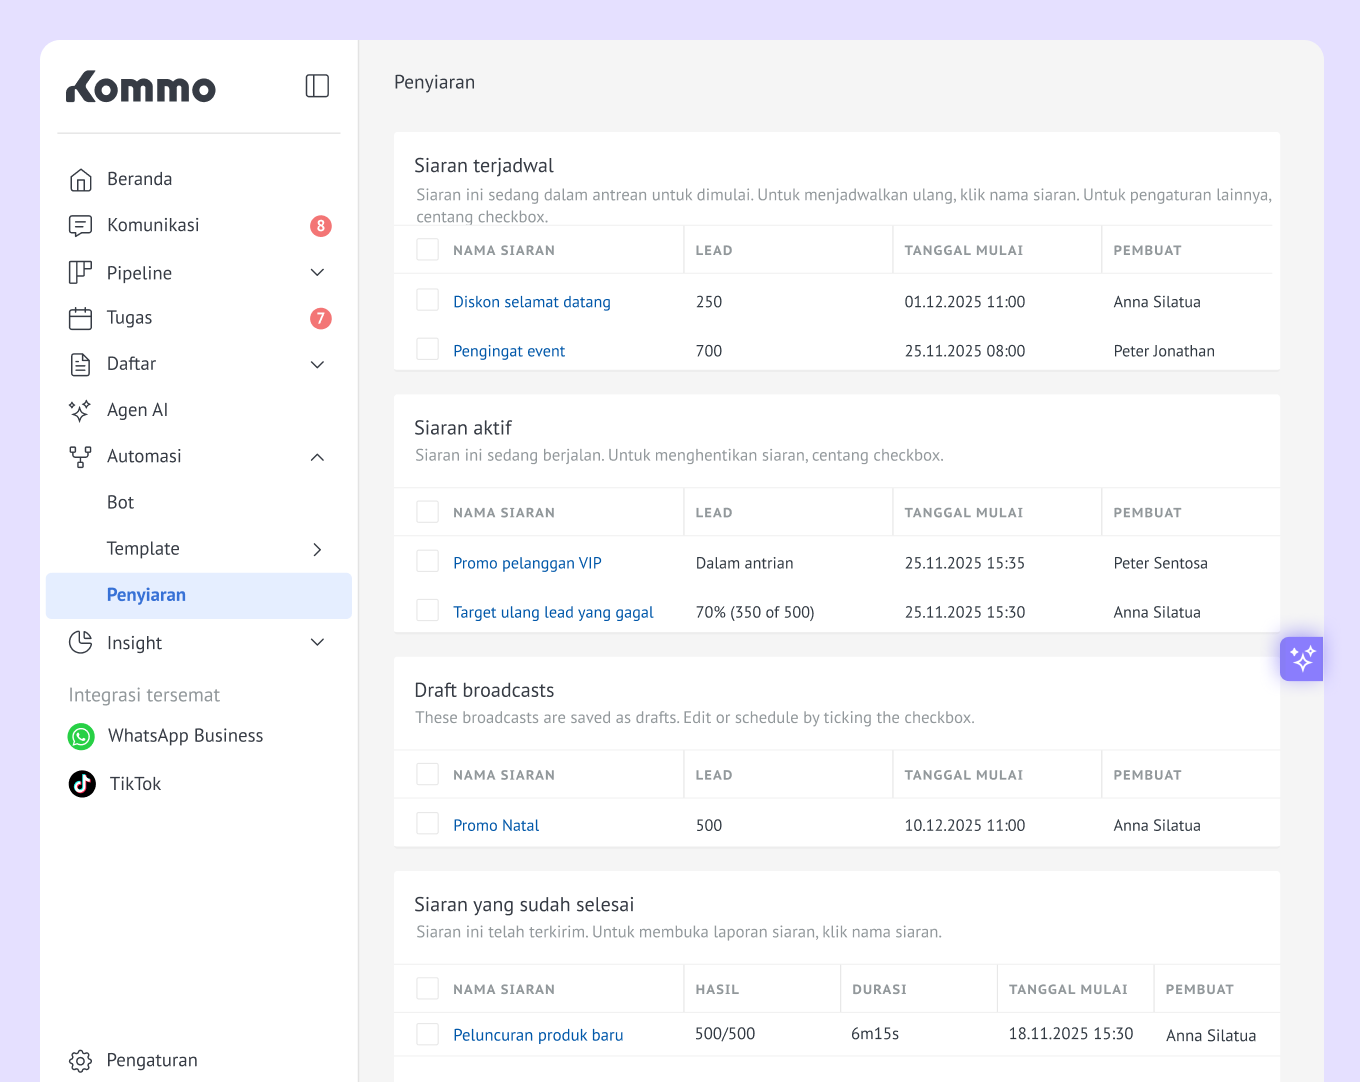Click the Beranda home icon

(x=80, y=180)
